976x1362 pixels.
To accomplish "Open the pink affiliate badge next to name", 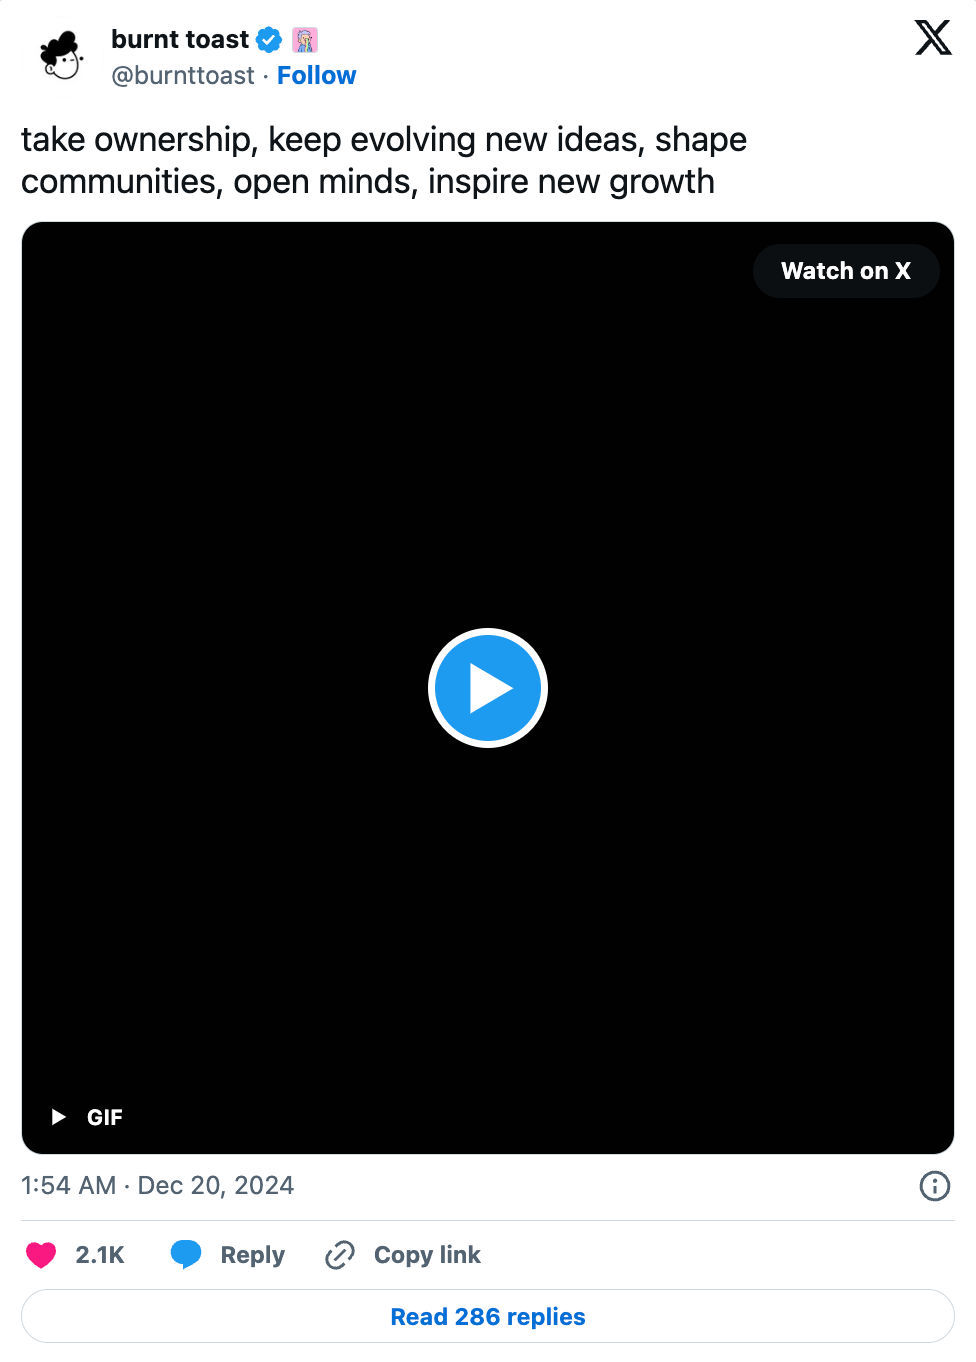I will (x=305, y=40).
